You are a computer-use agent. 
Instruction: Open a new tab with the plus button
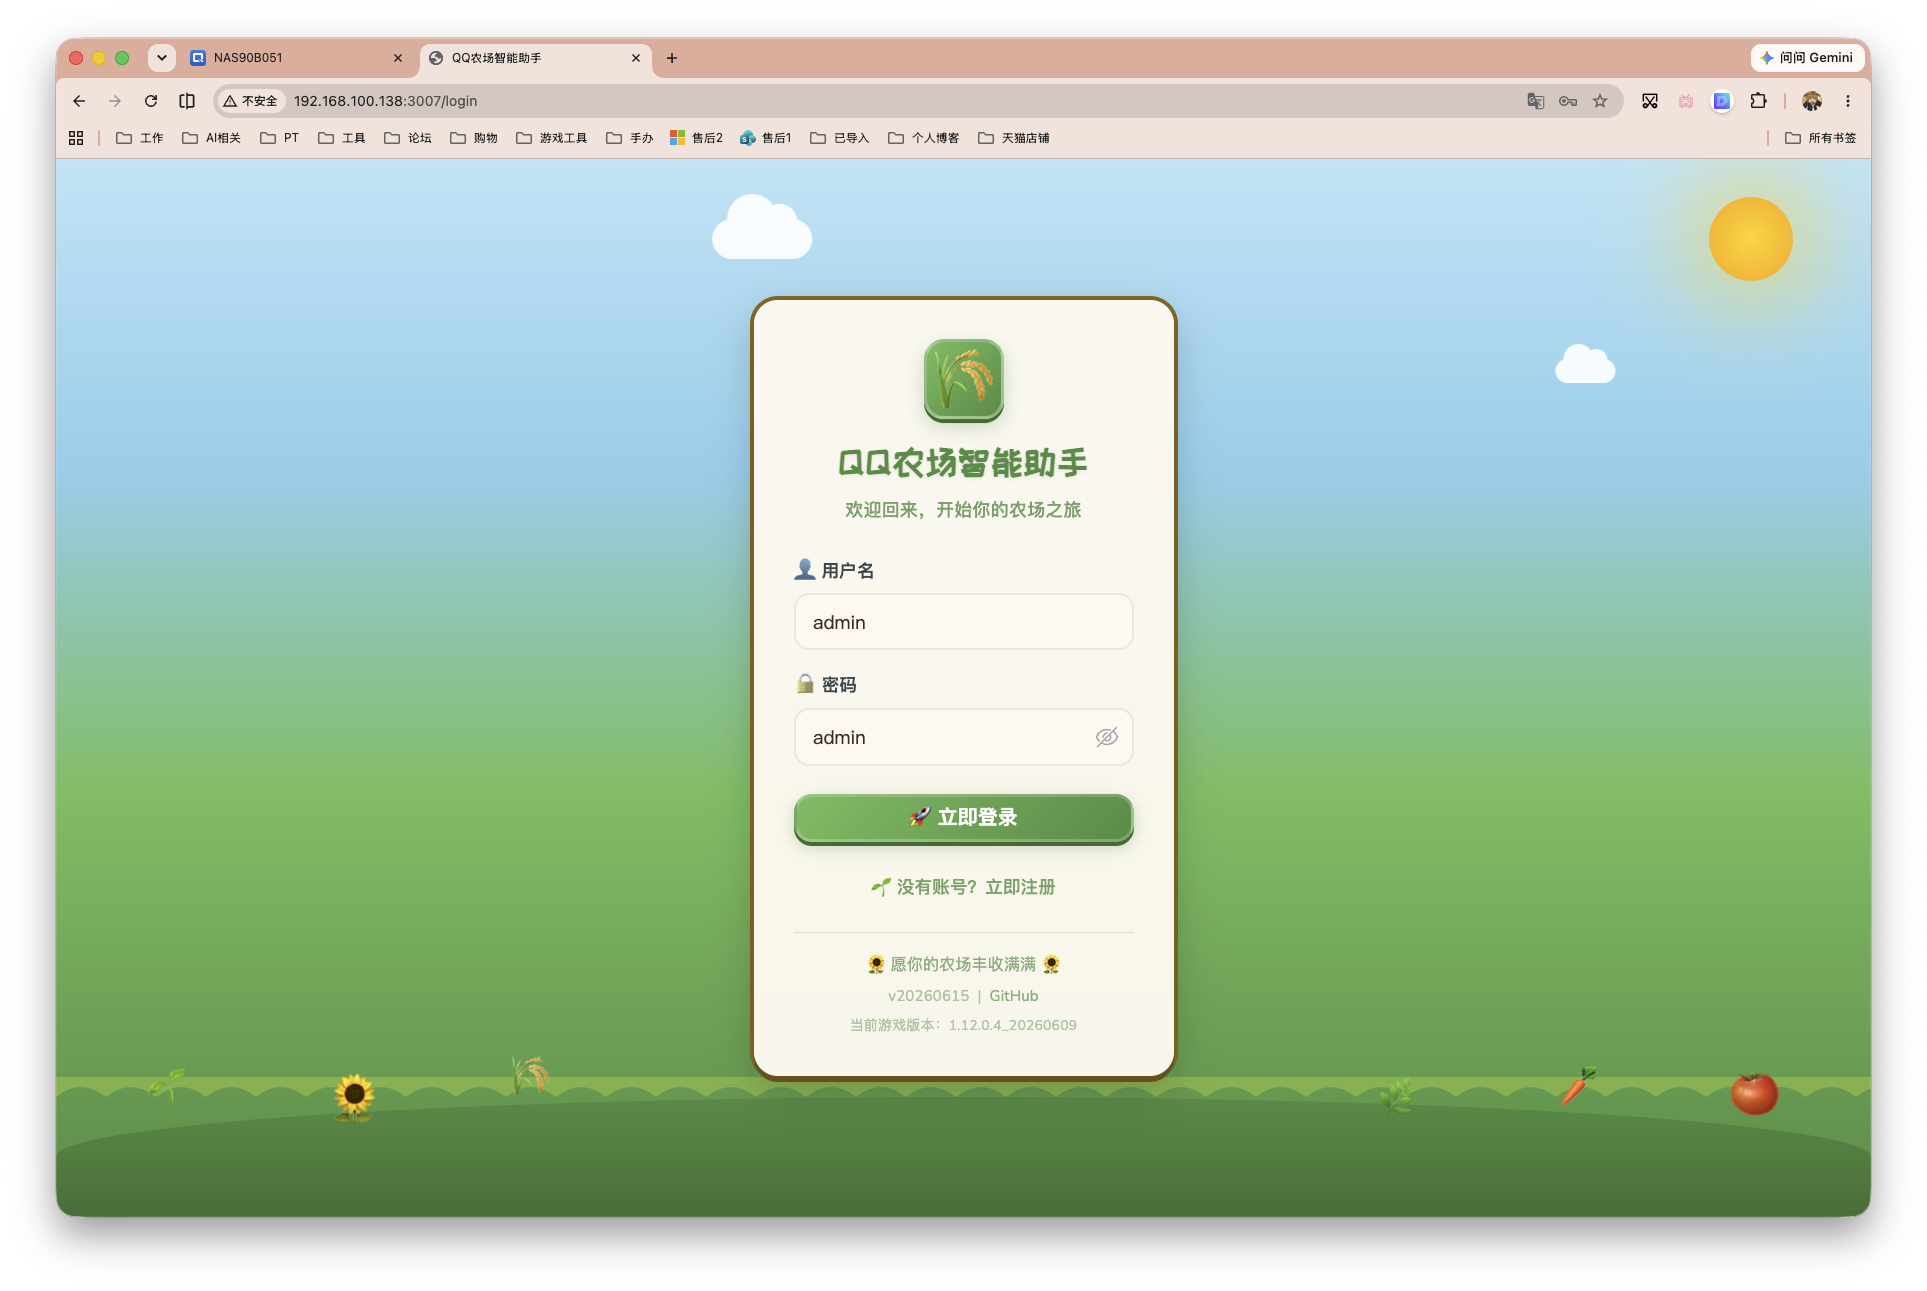click(x=672, y=58)
